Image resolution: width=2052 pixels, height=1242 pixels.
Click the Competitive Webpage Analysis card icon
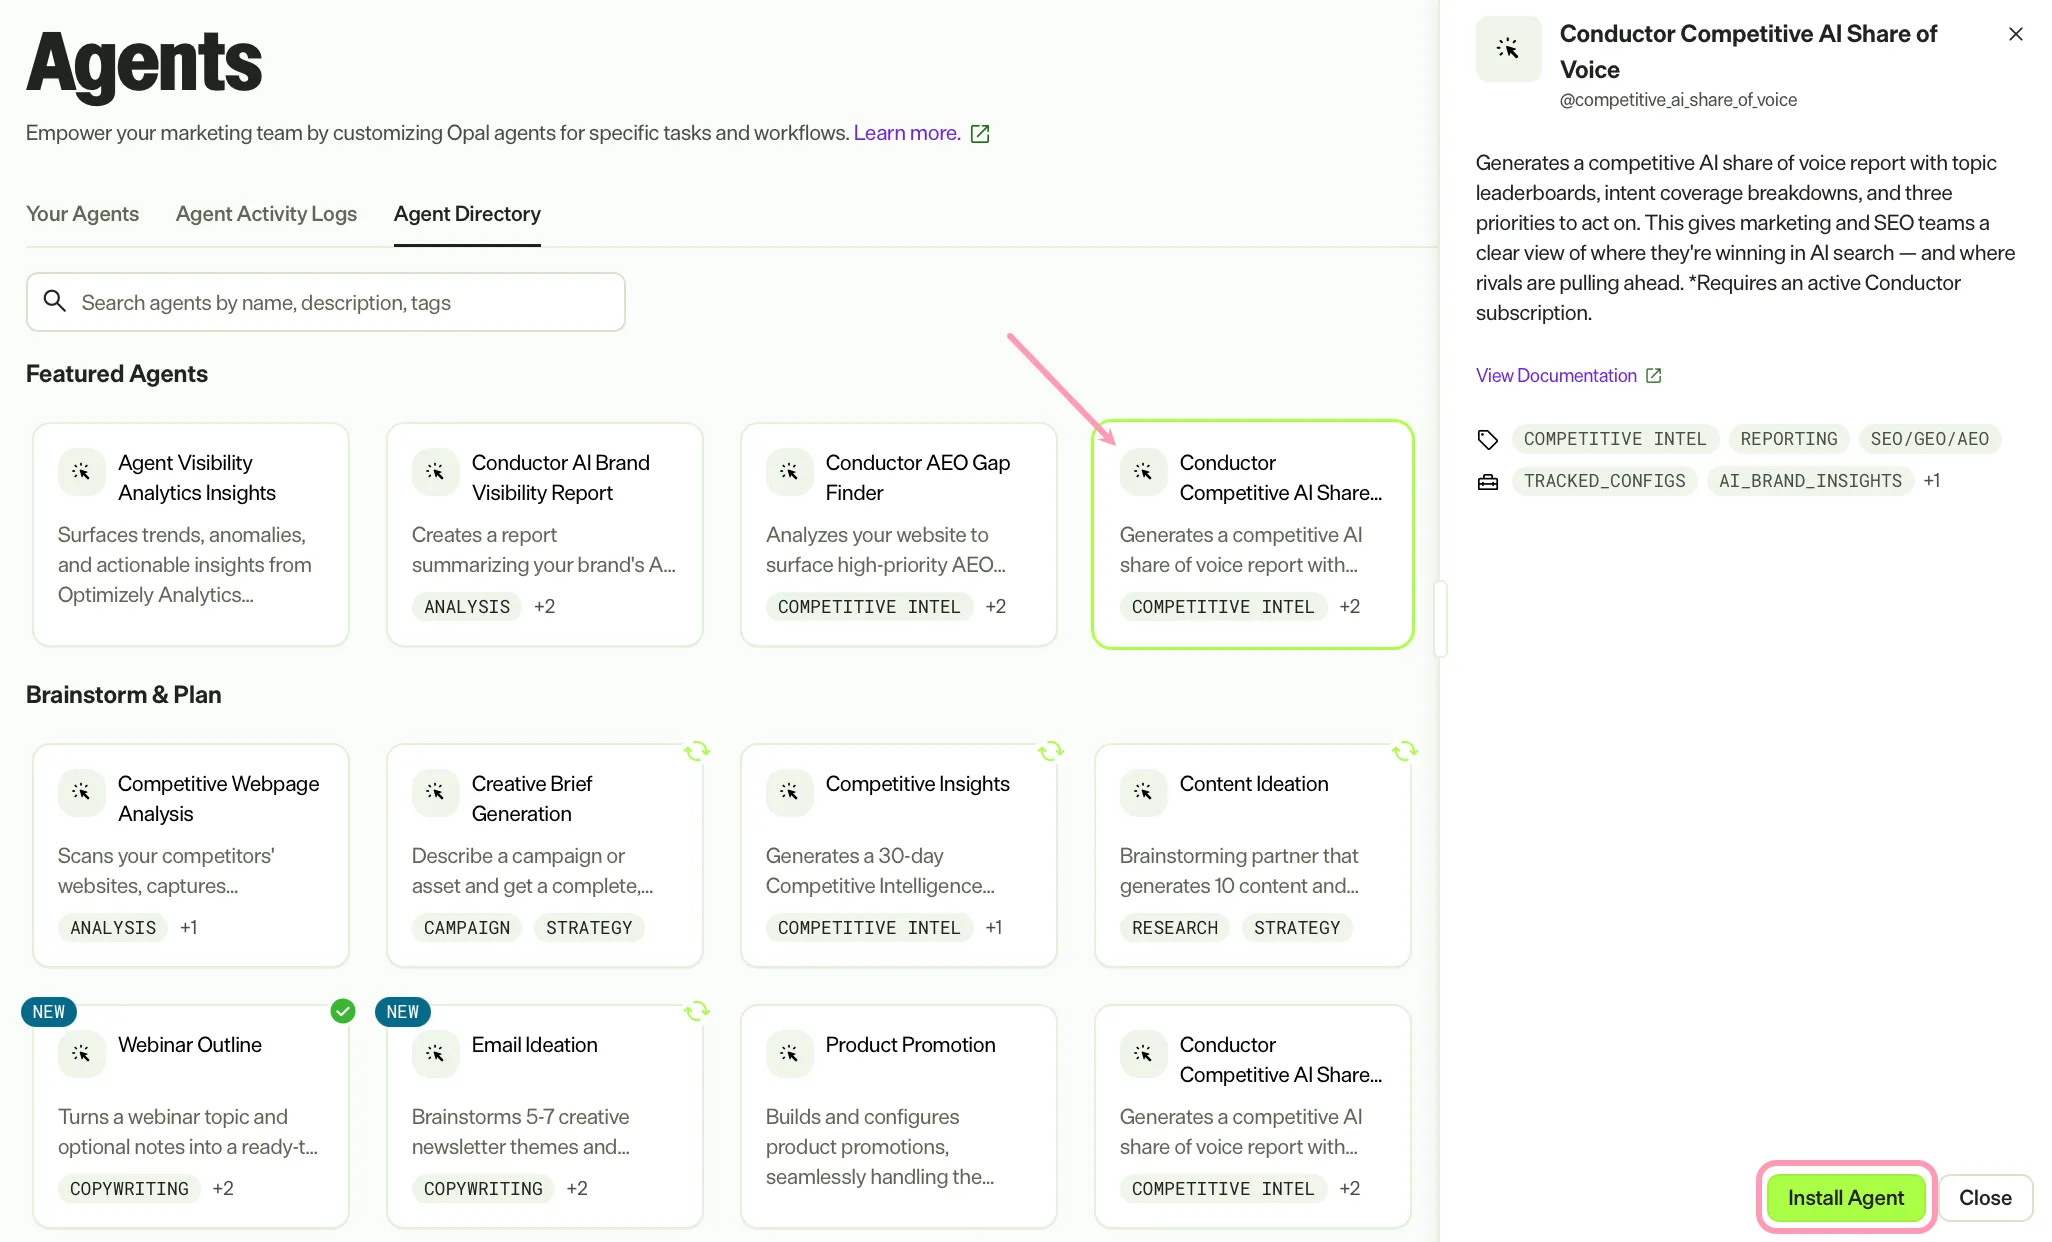[x=82, y=792]
